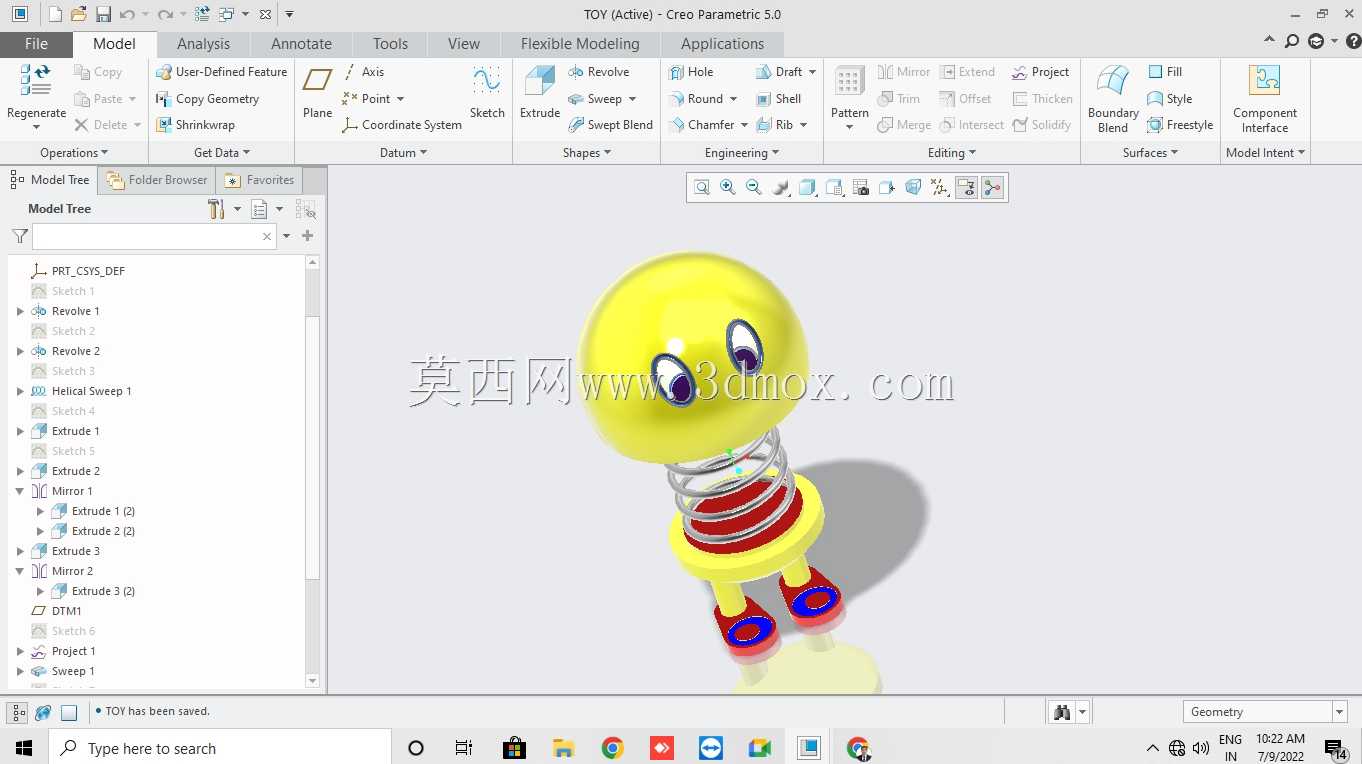This screenshot has width=1362, height=764.
Task: Open the Geometry selection filter dropdown
Action: click(1339, 712)
